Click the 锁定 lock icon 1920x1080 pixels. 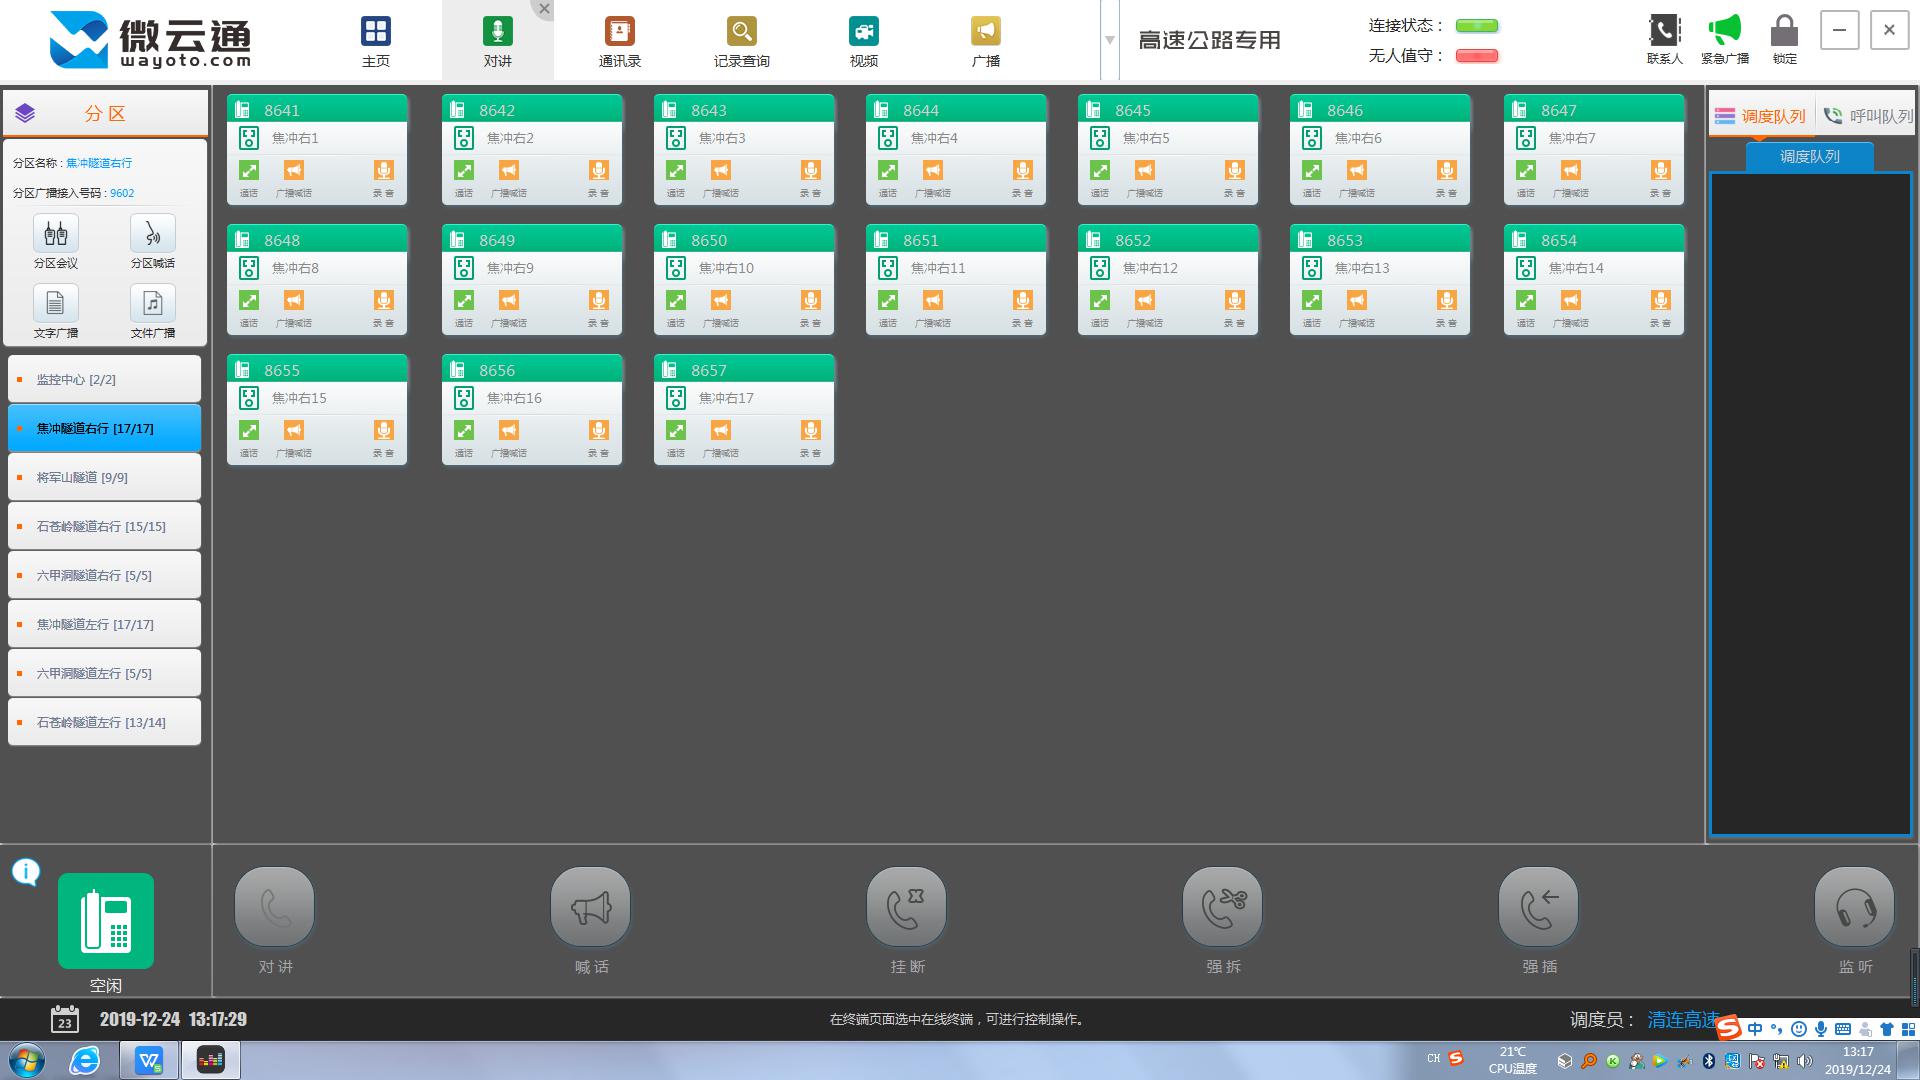click(x=1784, y=32)
